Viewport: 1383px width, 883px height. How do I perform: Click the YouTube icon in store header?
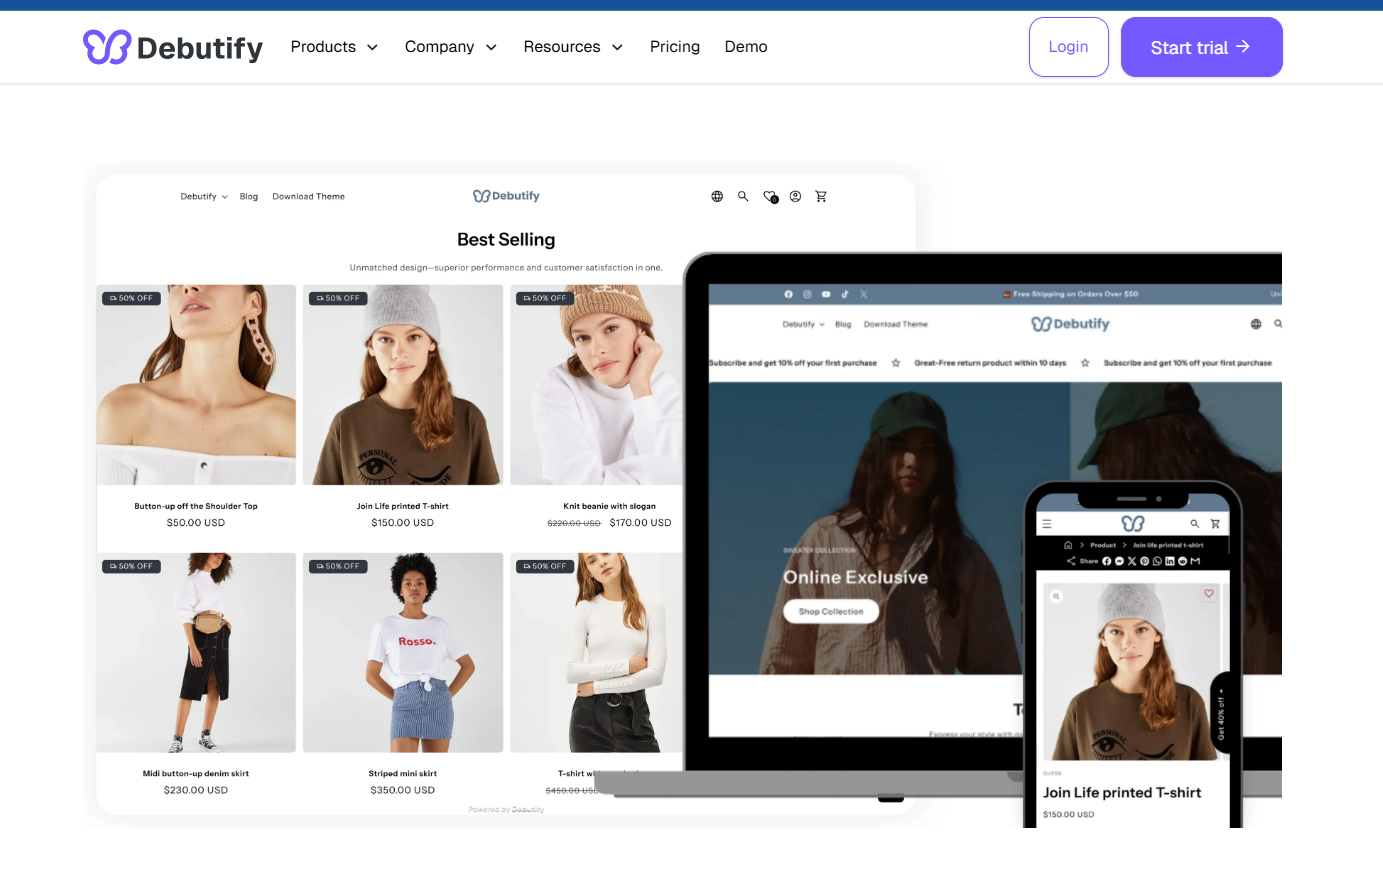point(826,294)
